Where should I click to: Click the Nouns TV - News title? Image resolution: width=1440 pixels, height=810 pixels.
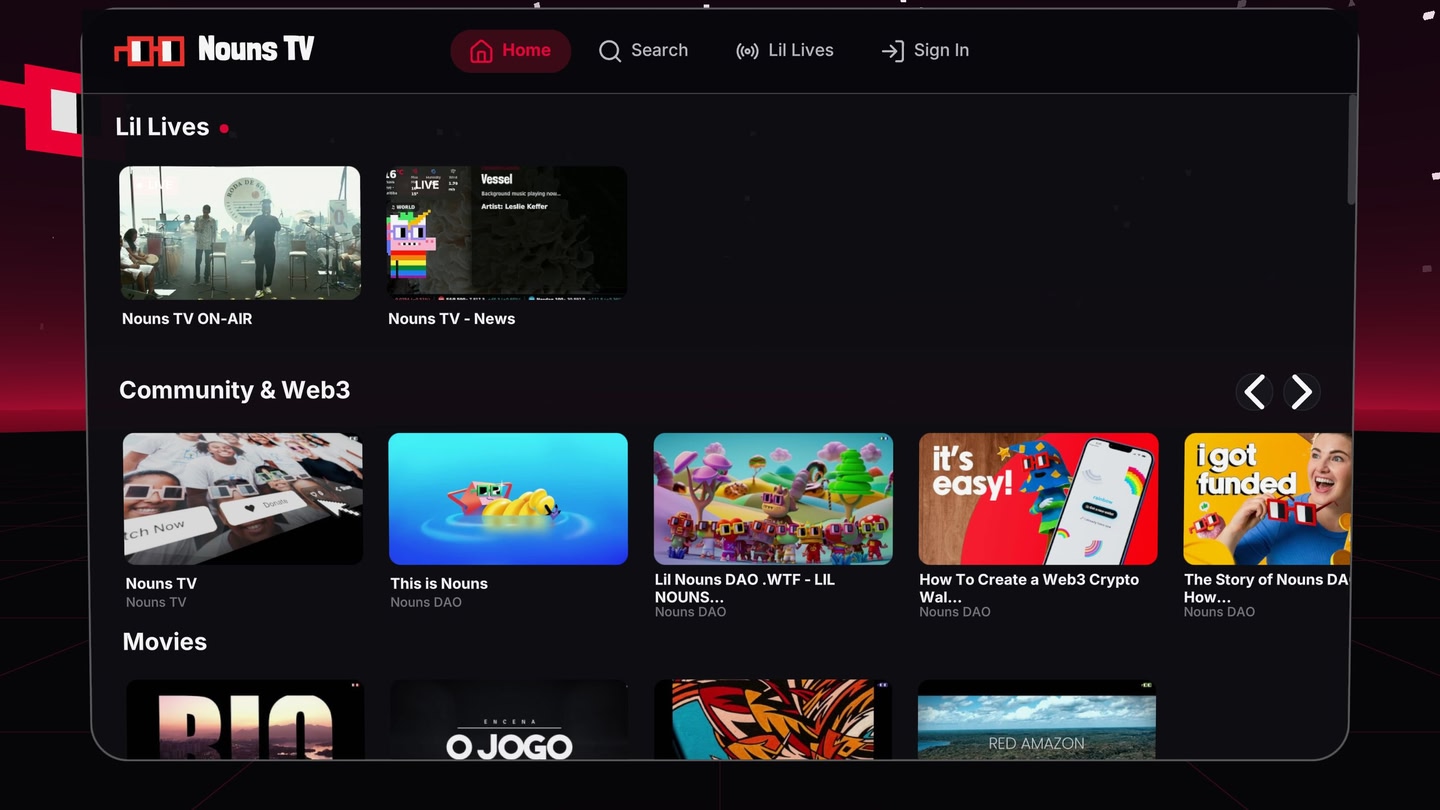coord(452,319)
